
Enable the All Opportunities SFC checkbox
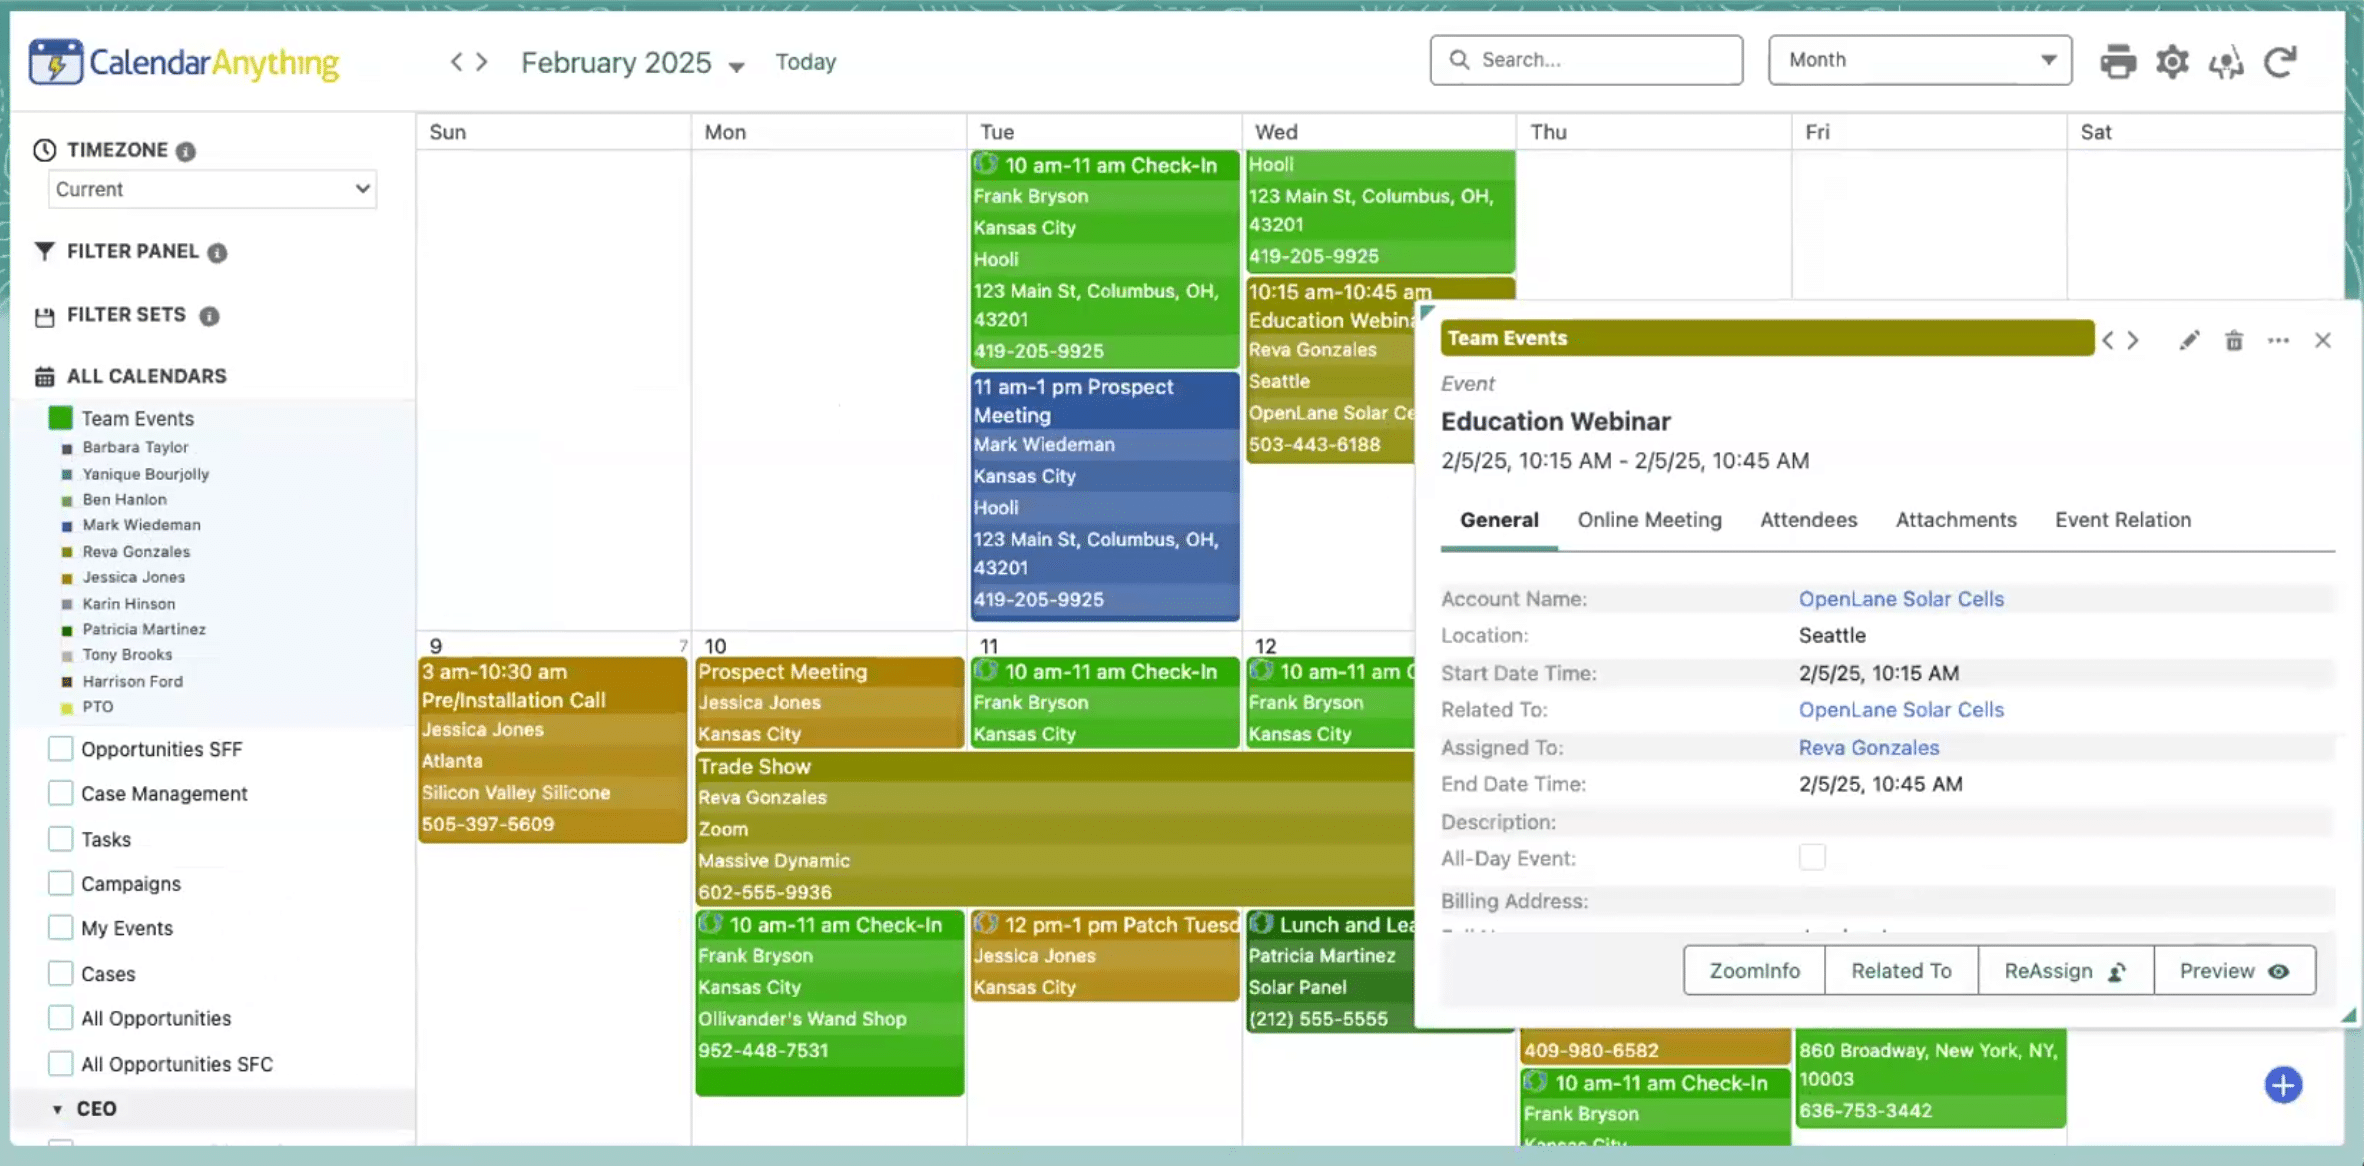point(60,1063)
